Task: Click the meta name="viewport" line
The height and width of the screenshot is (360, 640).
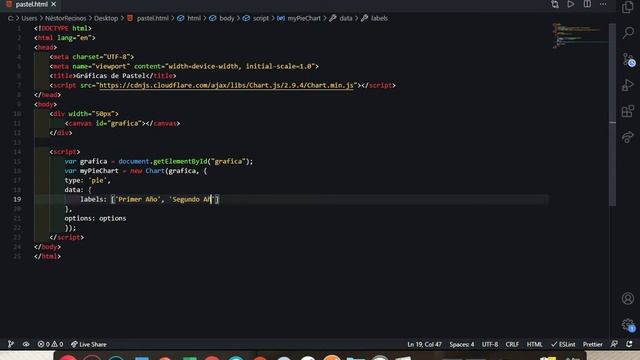Action: (184, 66)
